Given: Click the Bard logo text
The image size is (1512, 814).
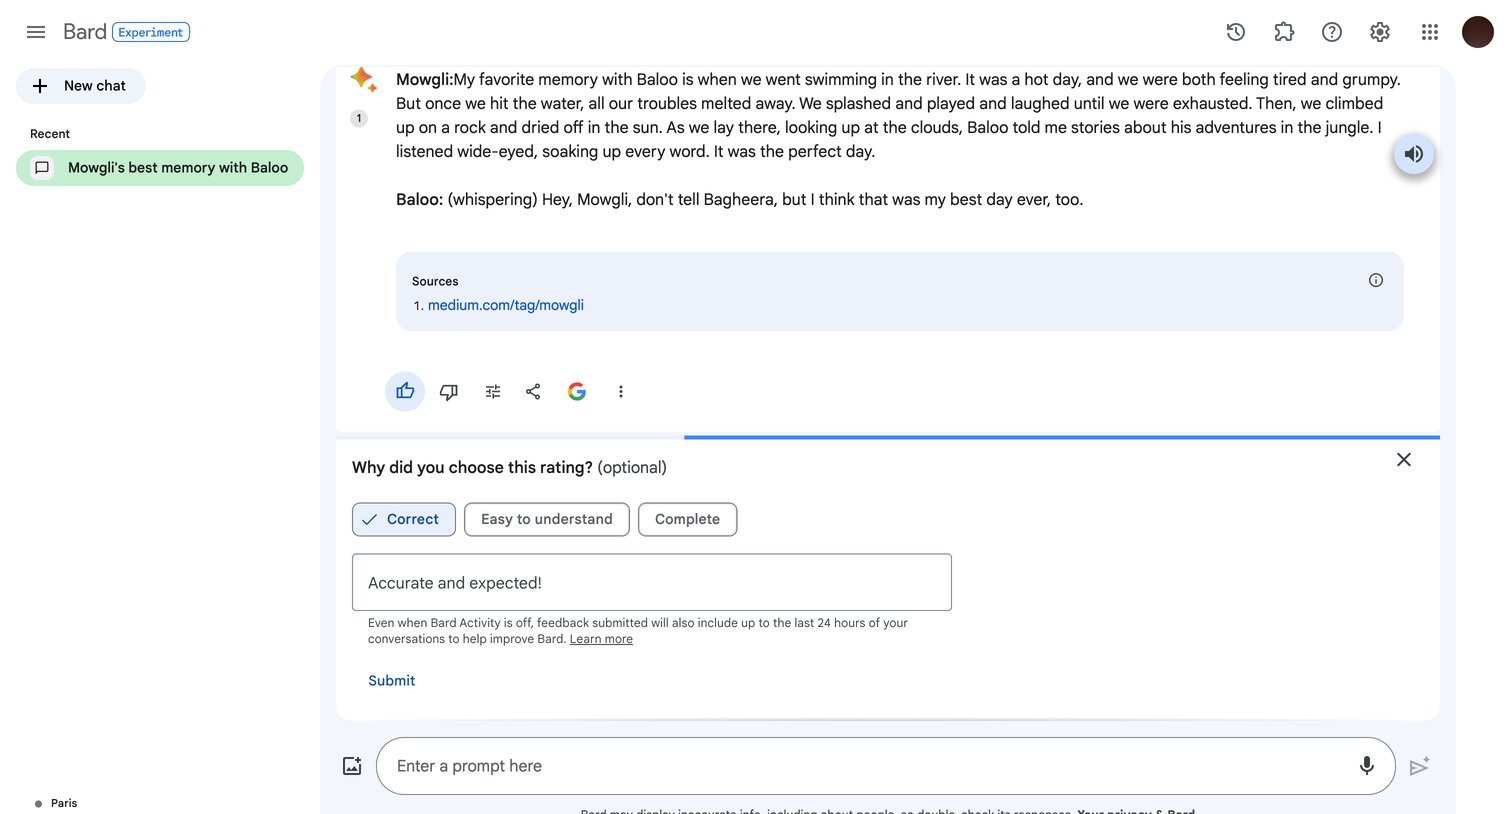Looking at the screenshot, I should pyautogui.click(x=85, y=32).
